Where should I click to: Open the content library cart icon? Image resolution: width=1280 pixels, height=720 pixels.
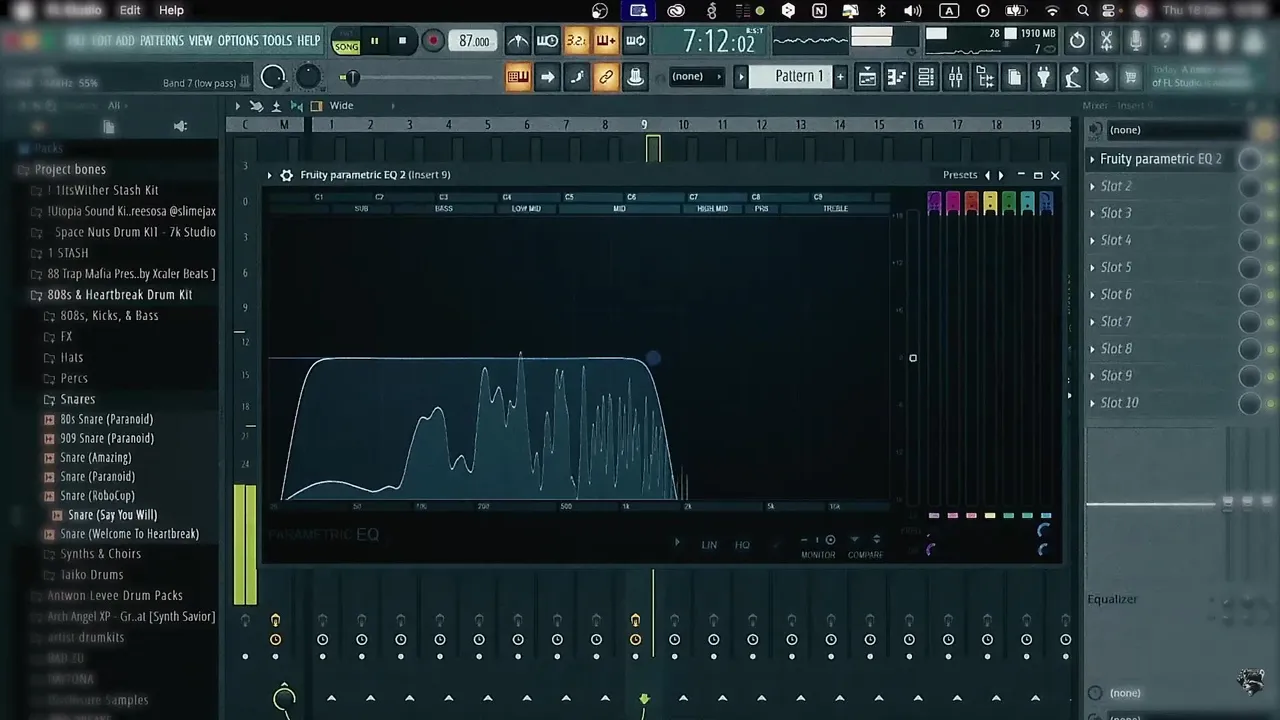click(1130, 77)
